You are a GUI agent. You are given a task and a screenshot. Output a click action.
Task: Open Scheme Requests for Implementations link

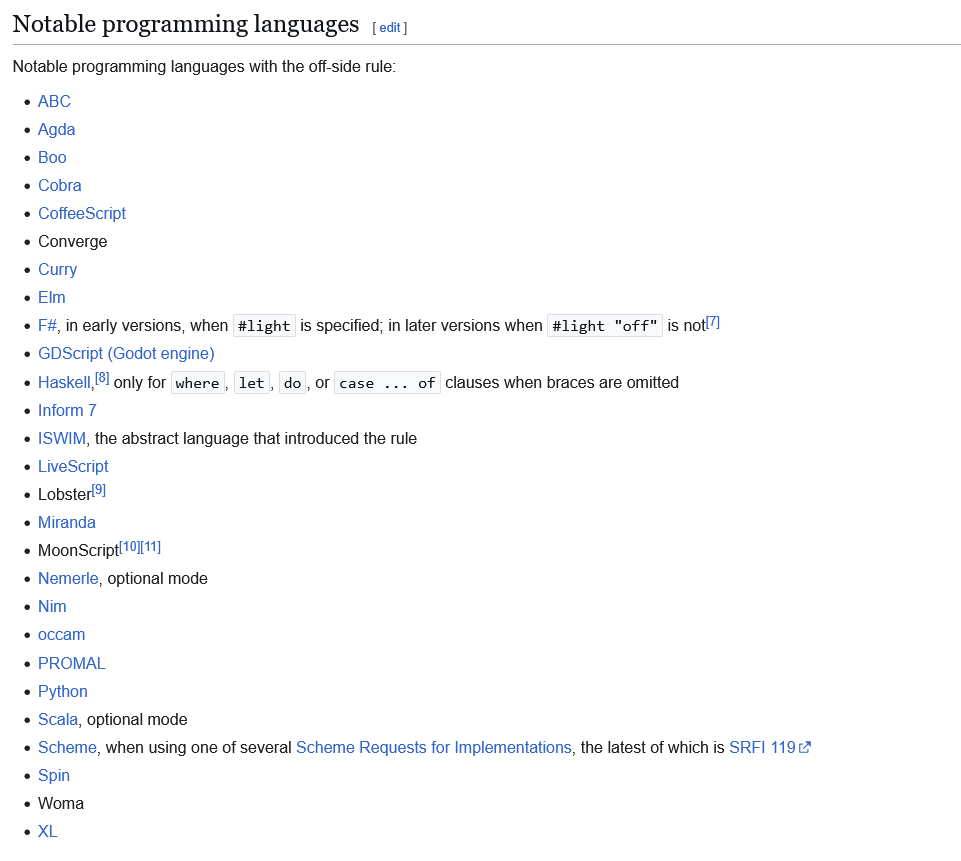tap(434, 748)
